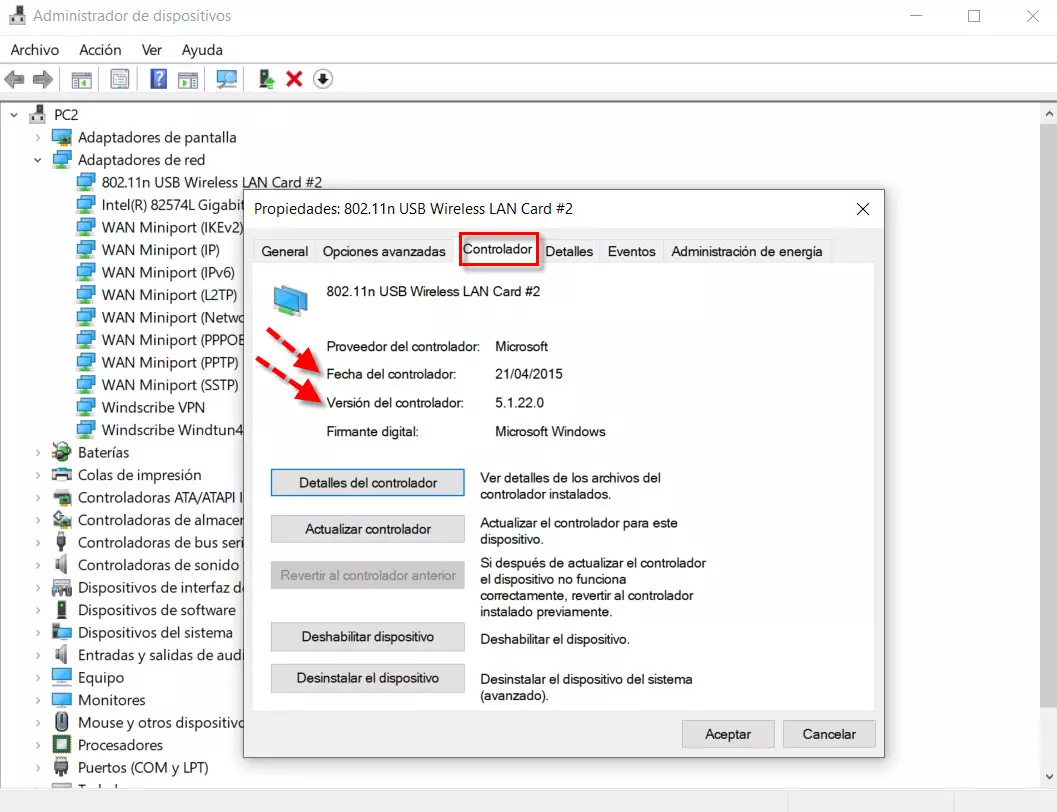Click the scan for hardware changes icon
Viewport: 1057px width, 812px height.
pyautogui.click(x=227, y=79)
